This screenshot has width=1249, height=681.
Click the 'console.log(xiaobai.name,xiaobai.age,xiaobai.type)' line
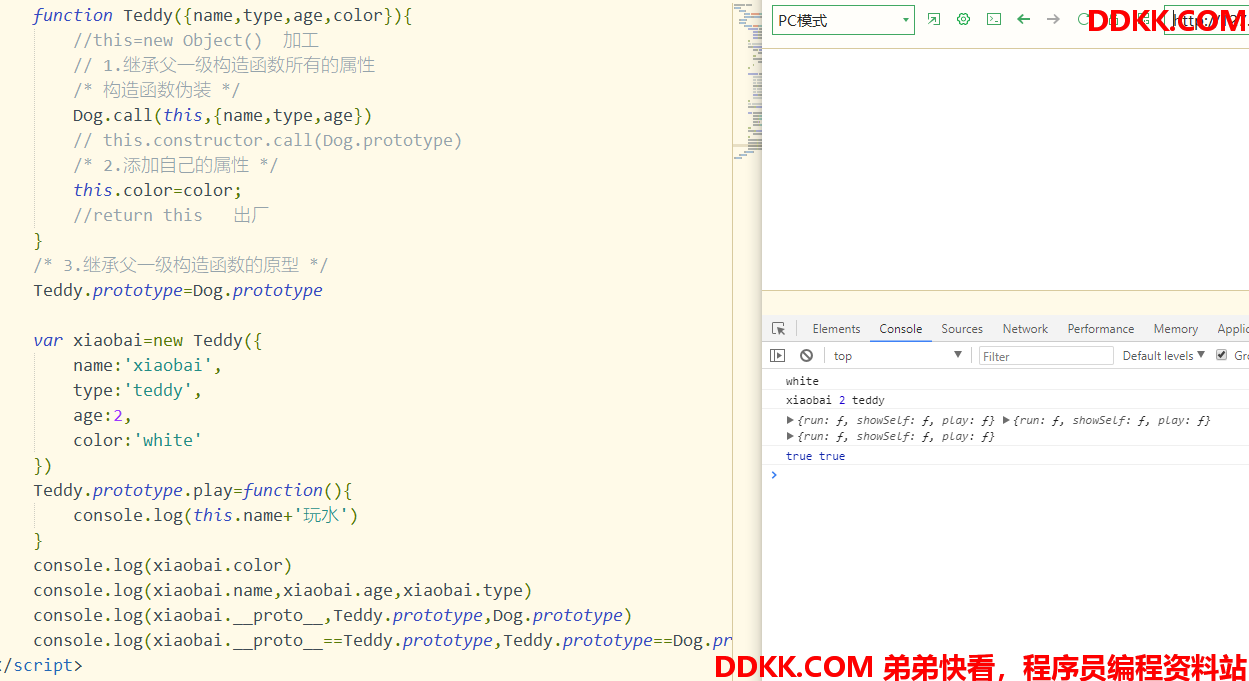283,590
